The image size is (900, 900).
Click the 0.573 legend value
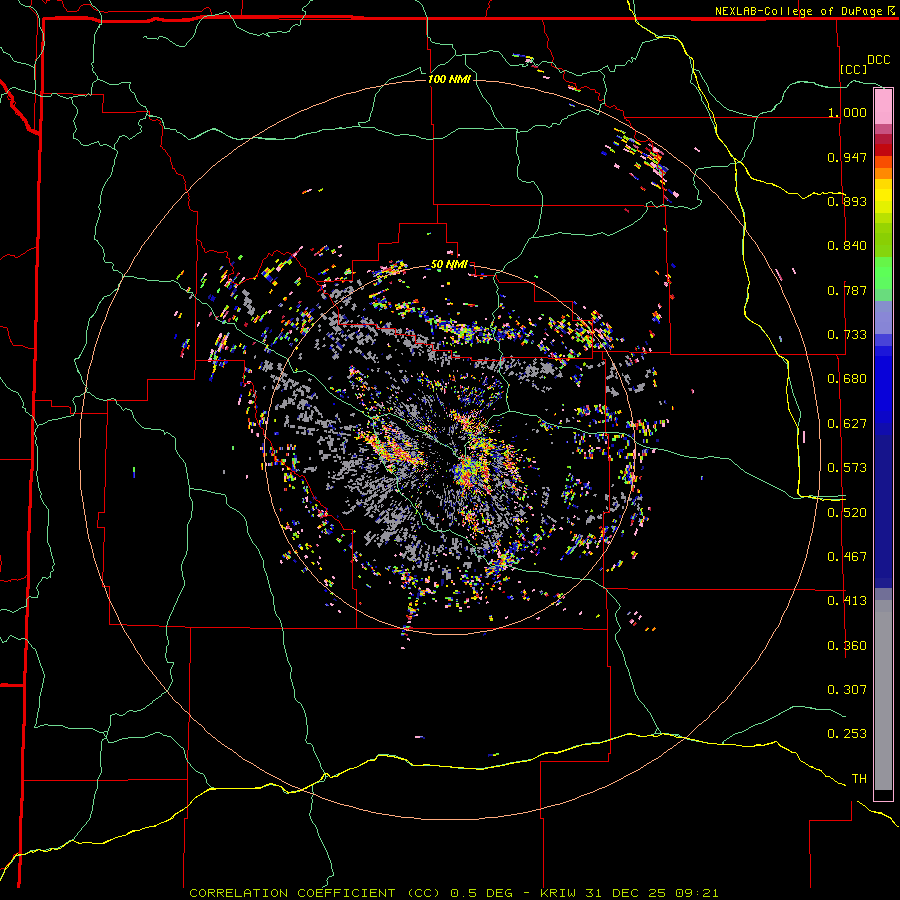click(x=847, y=468)
